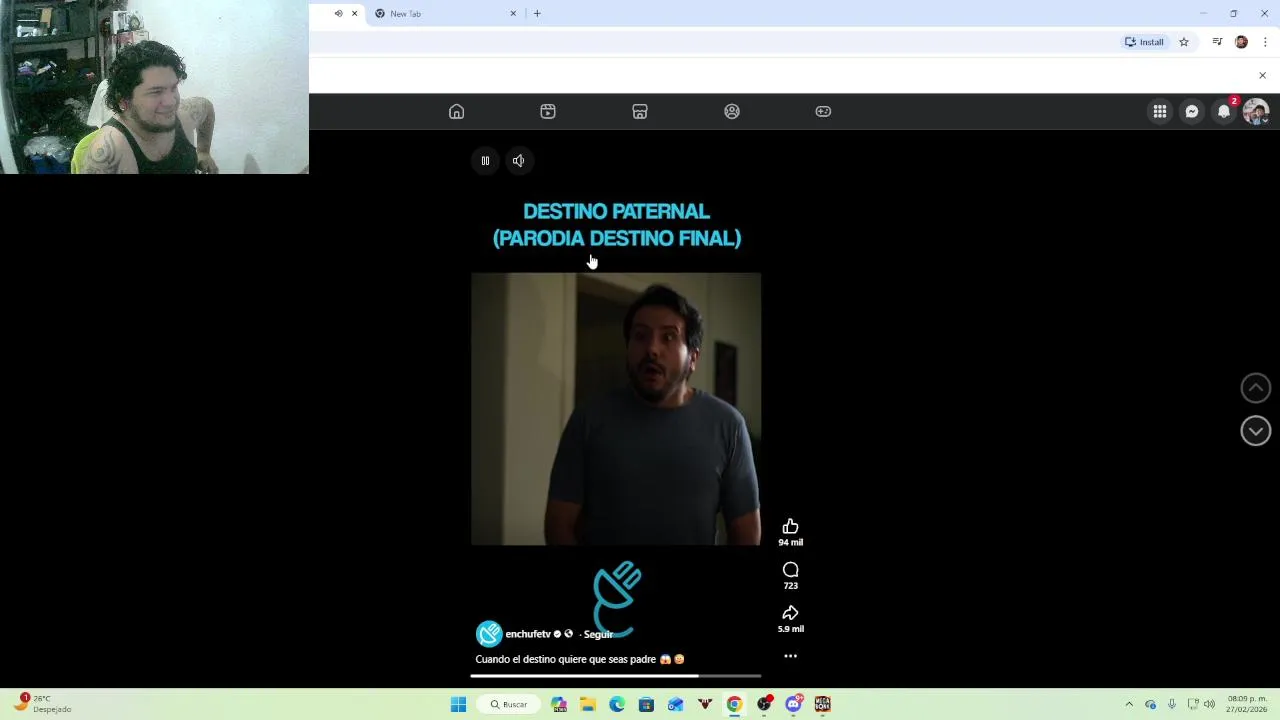Open File Explorer from taskbar
Image resolution: width=1280 pixels, height=720 pixels.
[588, 705]
